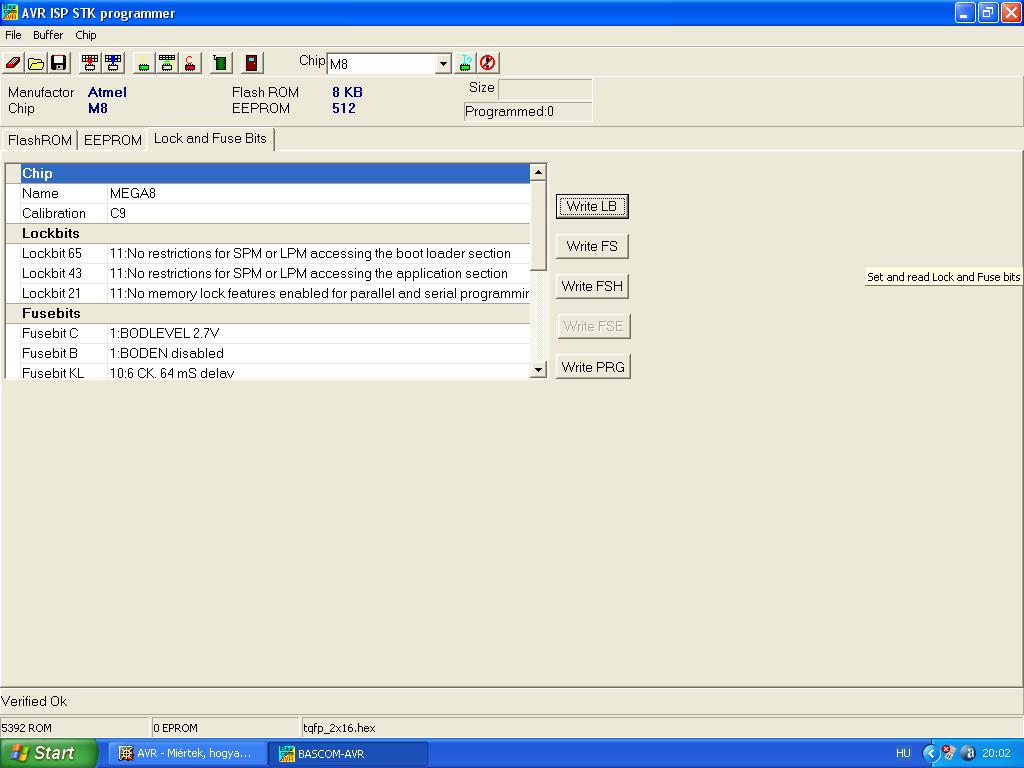Screen dimensions: 1024x768
Task: Click the tqfp_2x16.hex filename in status bar
Action: coord(339,728)
